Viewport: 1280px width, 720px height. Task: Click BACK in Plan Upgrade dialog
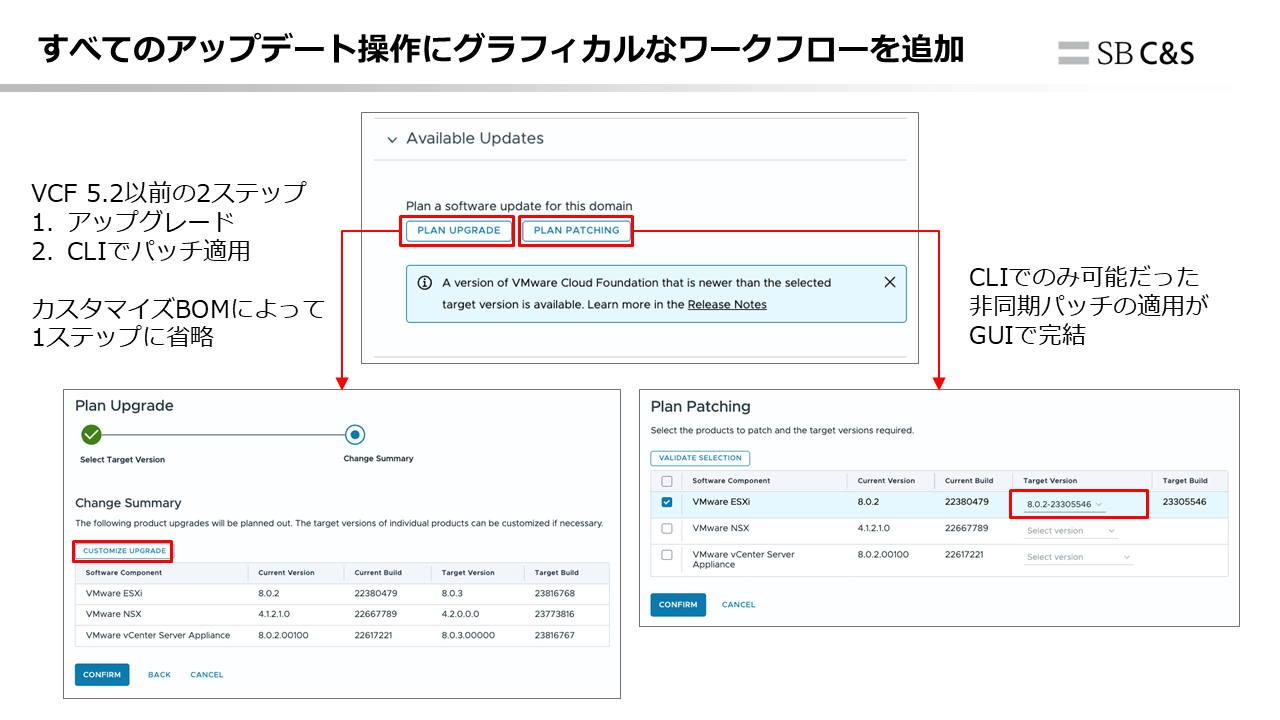[x=159, y=675]
